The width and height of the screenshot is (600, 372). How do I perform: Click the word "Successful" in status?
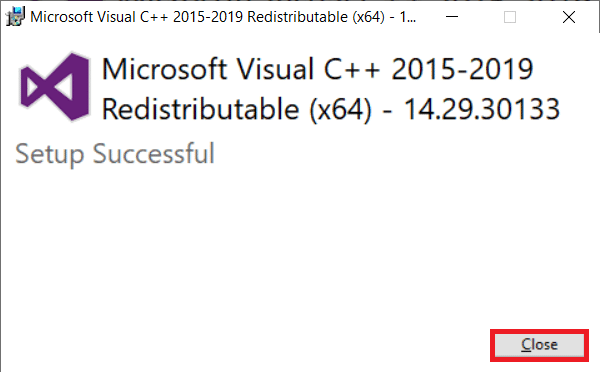point(154,153)
